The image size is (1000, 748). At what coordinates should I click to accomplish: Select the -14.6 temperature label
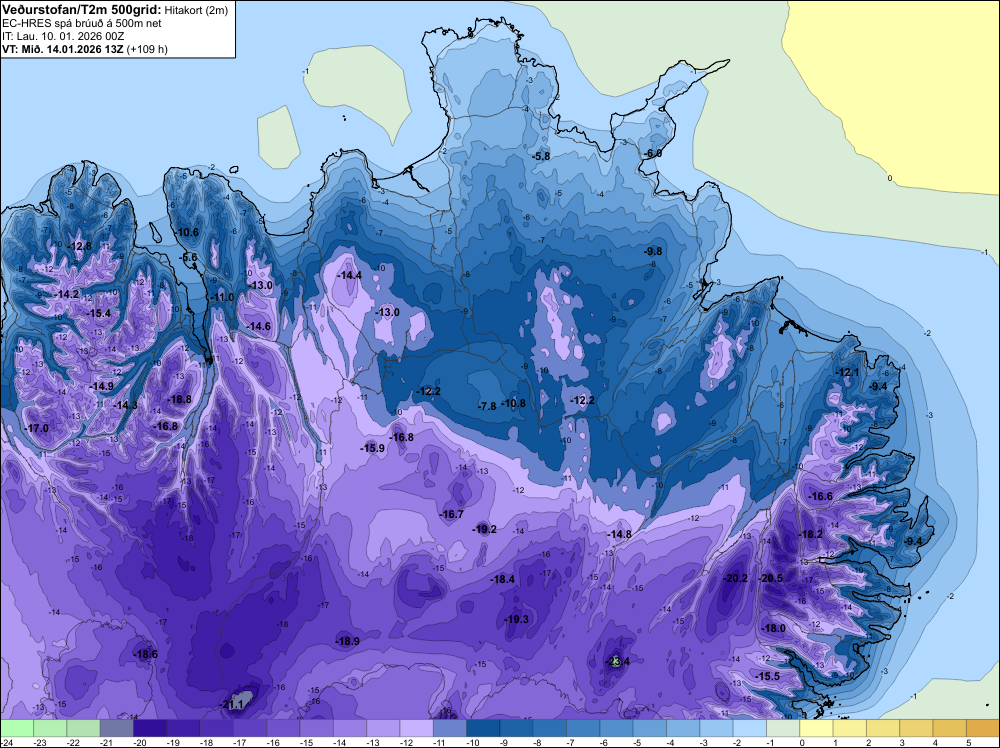point(258,326)
